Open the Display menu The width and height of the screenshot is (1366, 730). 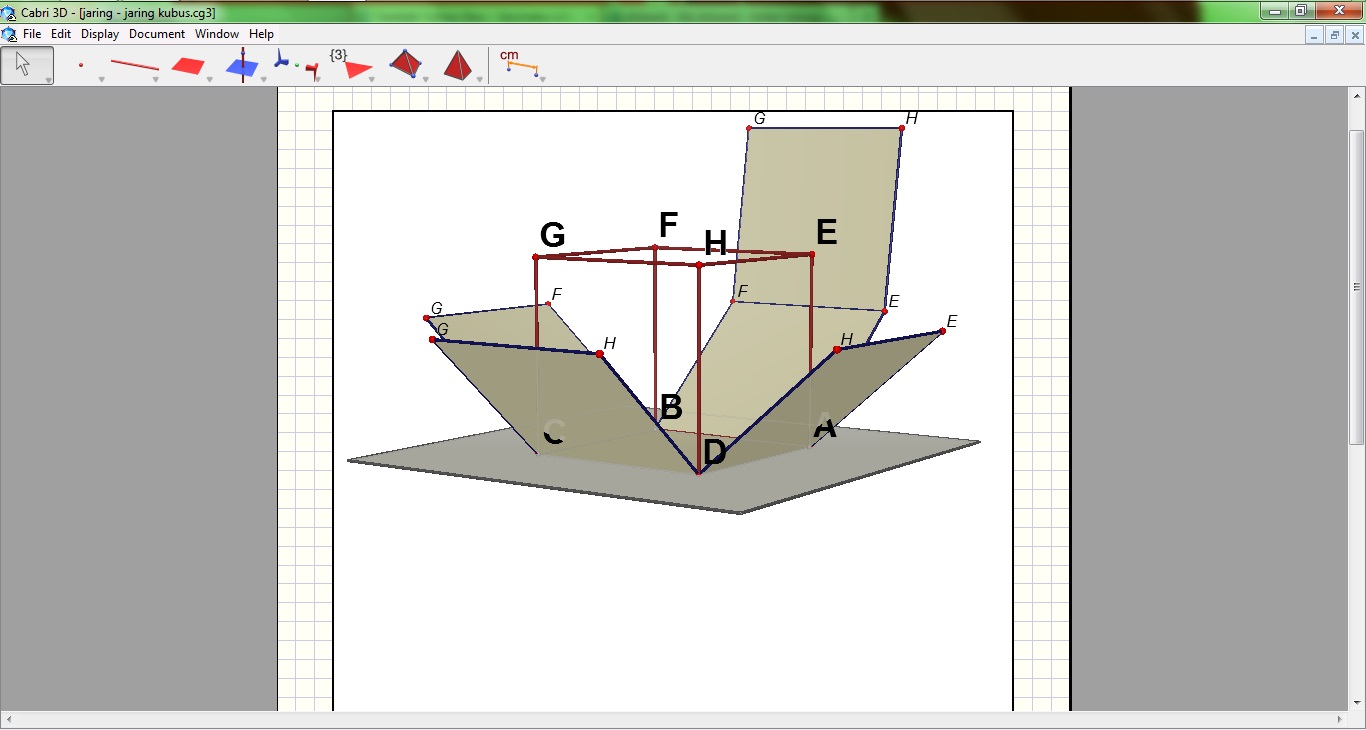(x=99, y=33)
